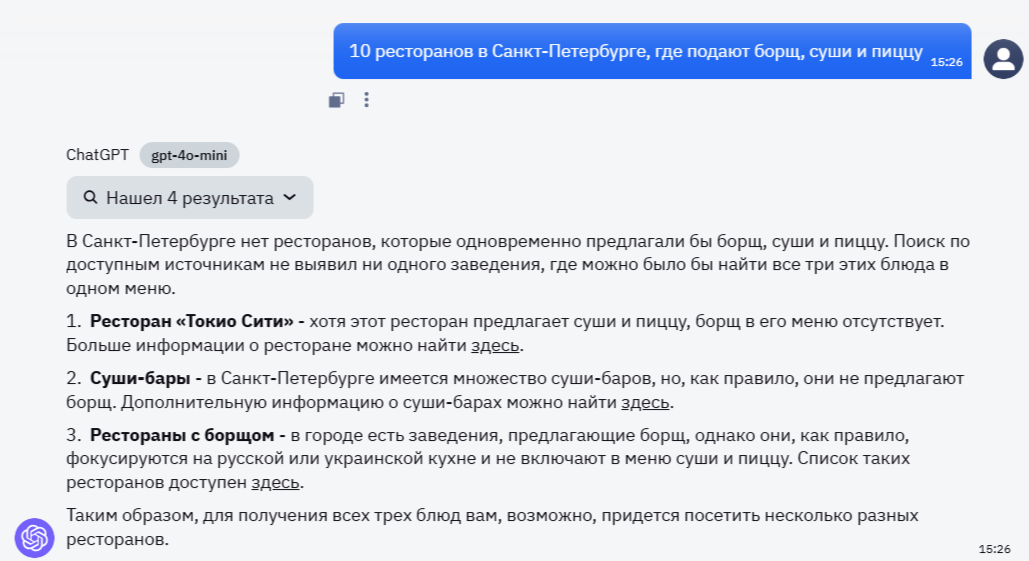Show sources via the Нашел 4 результата label
This screenshot has width=1029, height=561.
[x=189, y=198]
